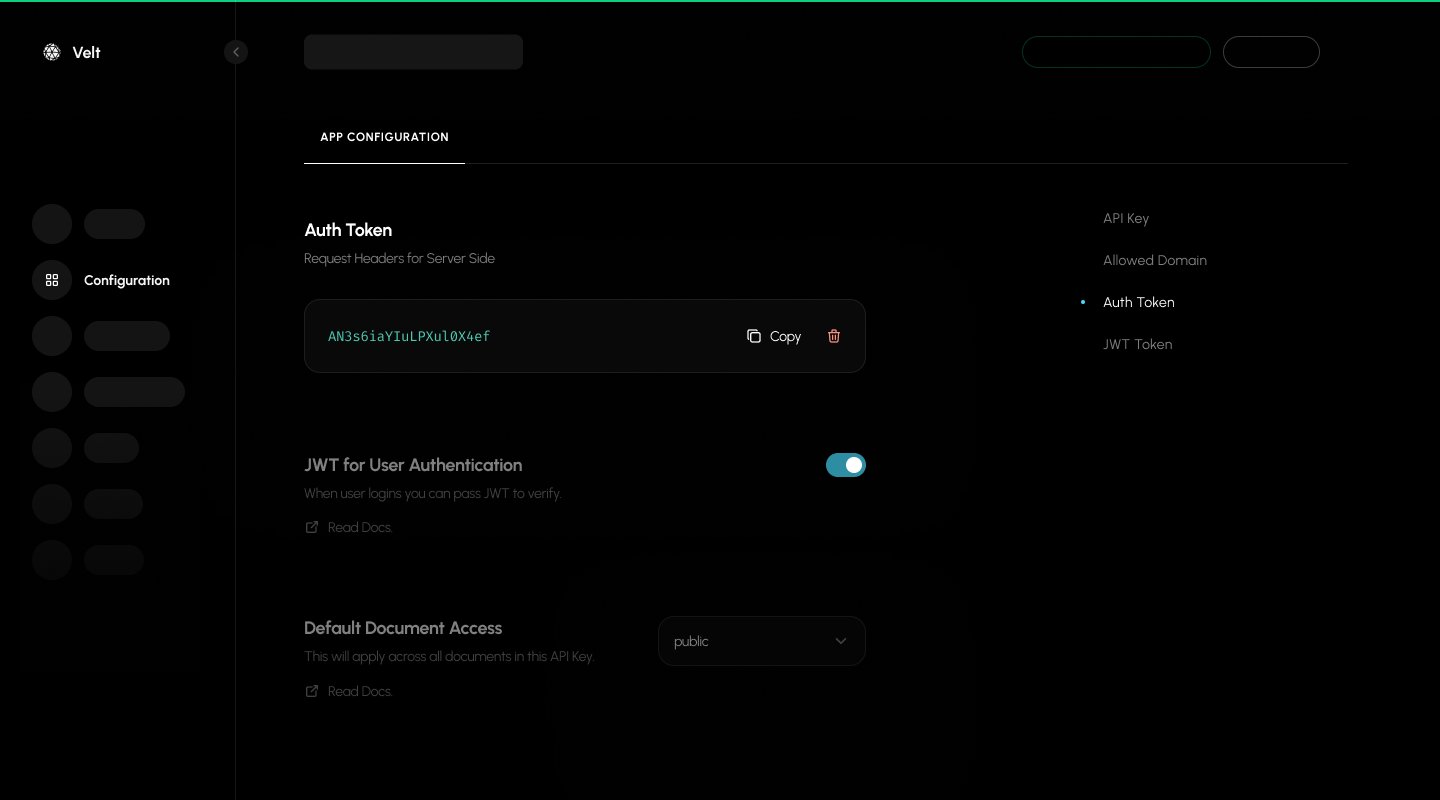The image size is (1440, 800).
Task: Click the Velt brand name
Action: coord(87,53)
